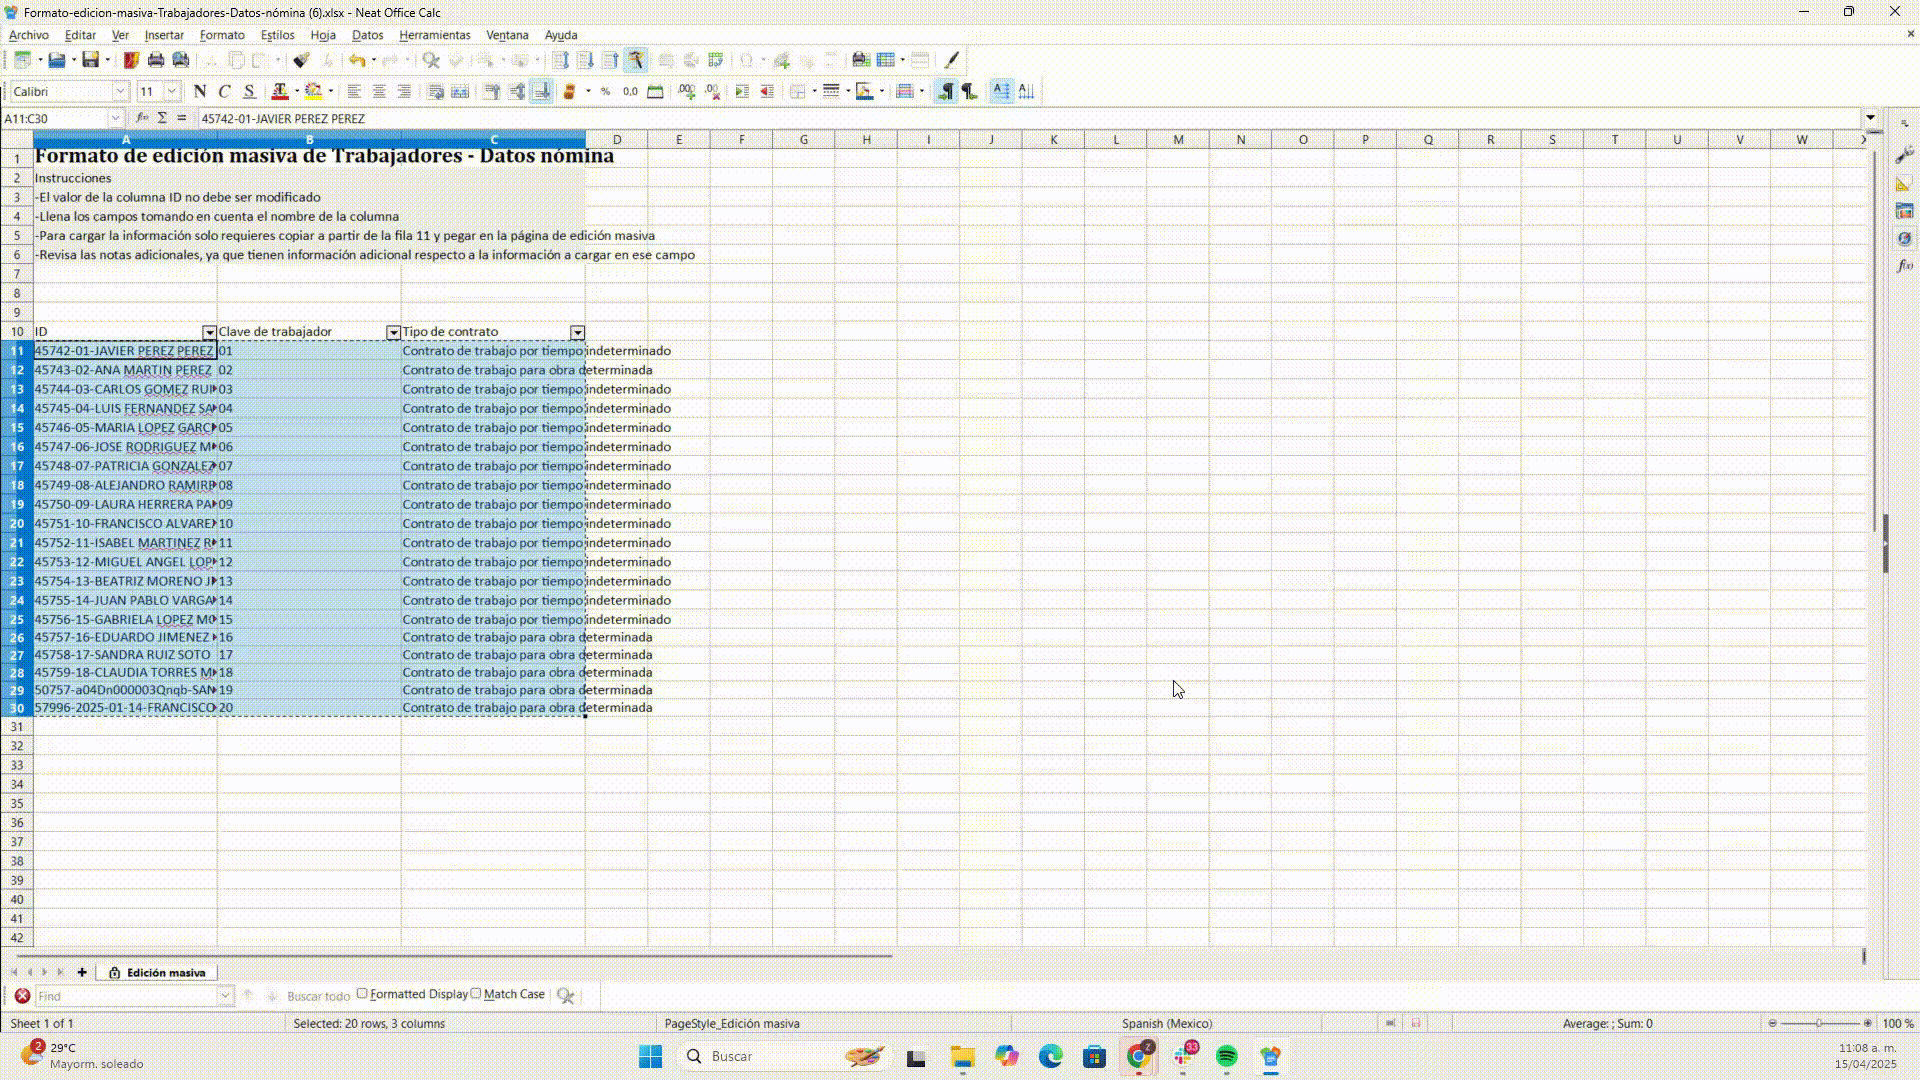
Task: Toggle italic with the C button
Action: [x=225, y=91]
